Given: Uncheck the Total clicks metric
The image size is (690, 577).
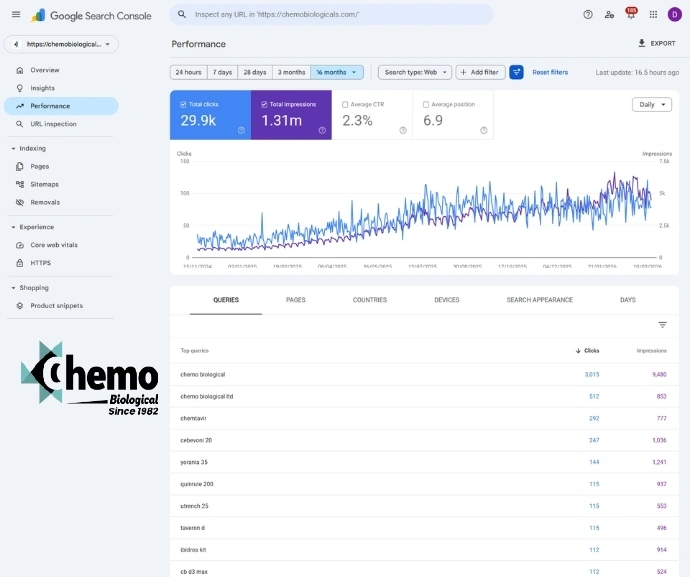Looking at the screenshot, I should click(183, 104).
